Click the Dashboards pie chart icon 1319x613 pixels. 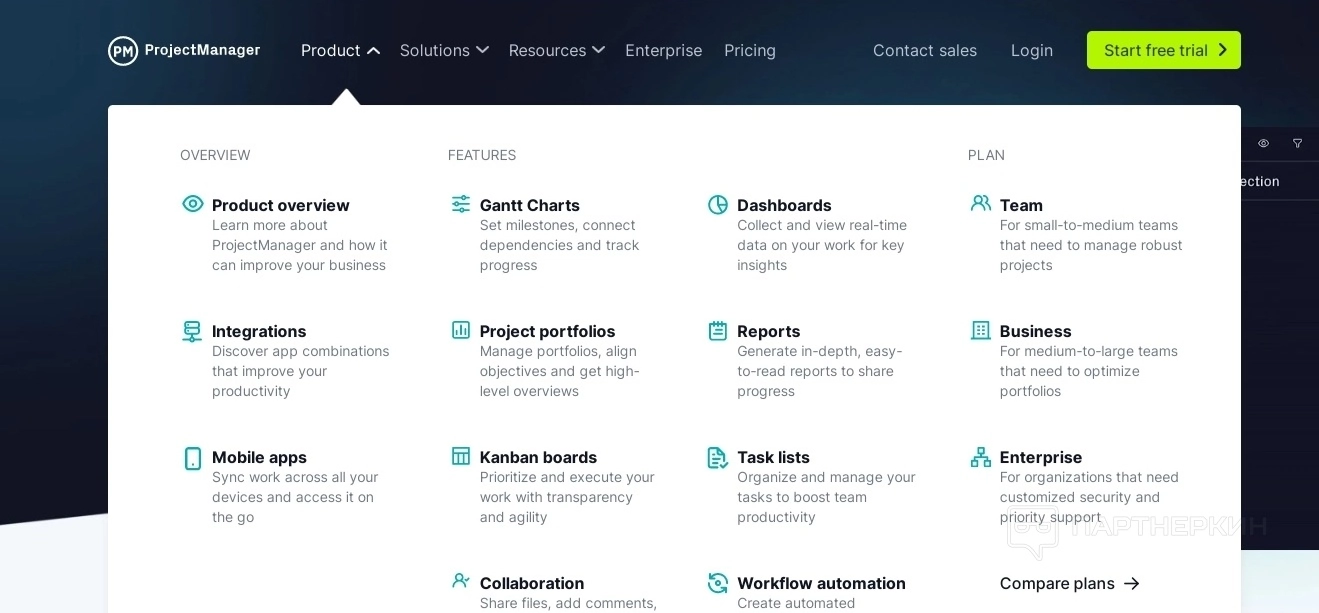tap(718, 204)
